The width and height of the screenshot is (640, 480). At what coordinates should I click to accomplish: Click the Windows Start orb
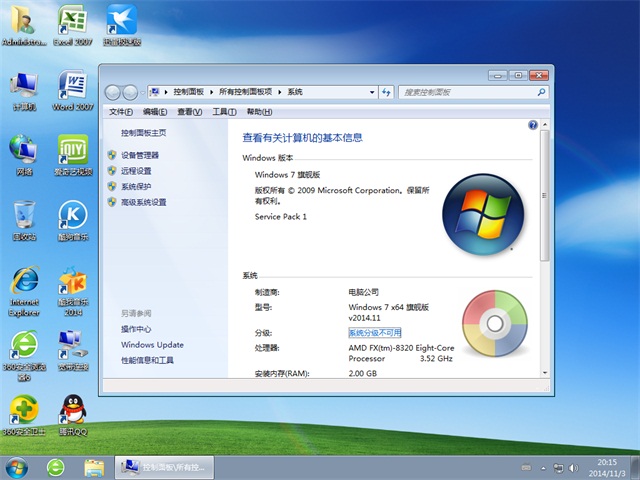(x=17, y=467)
